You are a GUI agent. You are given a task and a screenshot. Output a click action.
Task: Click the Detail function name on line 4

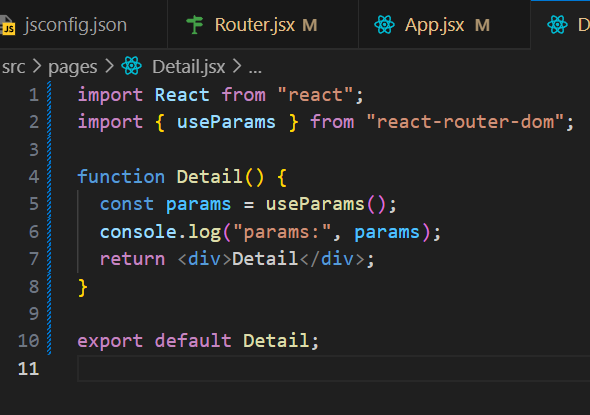[x=209, y=177]
